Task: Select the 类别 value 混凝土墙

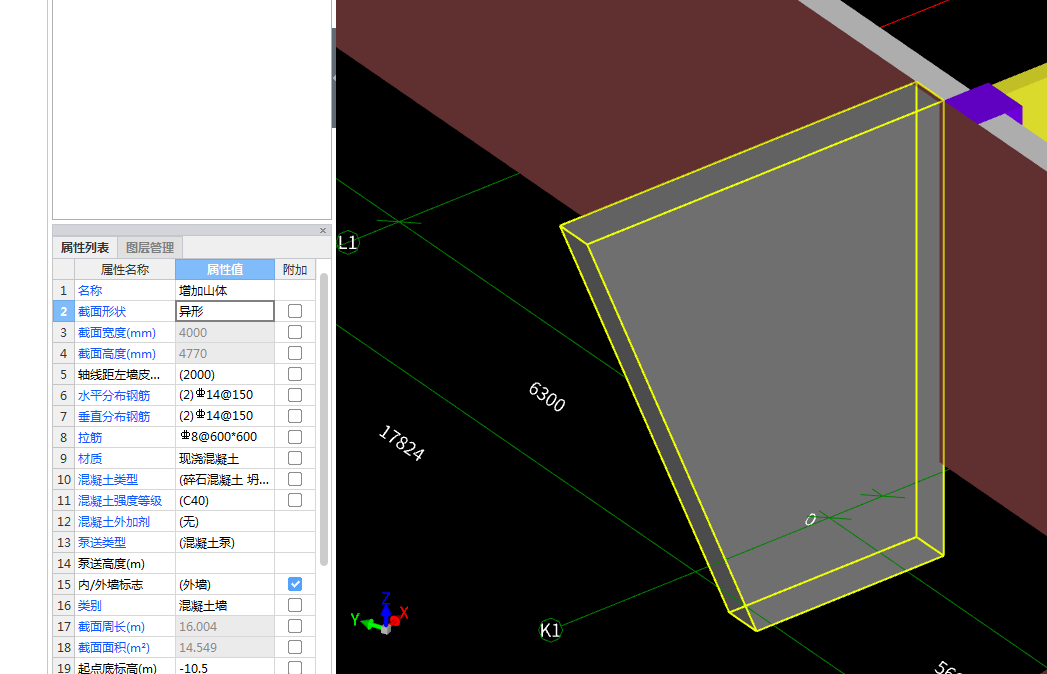Action: tap(225, 605)
